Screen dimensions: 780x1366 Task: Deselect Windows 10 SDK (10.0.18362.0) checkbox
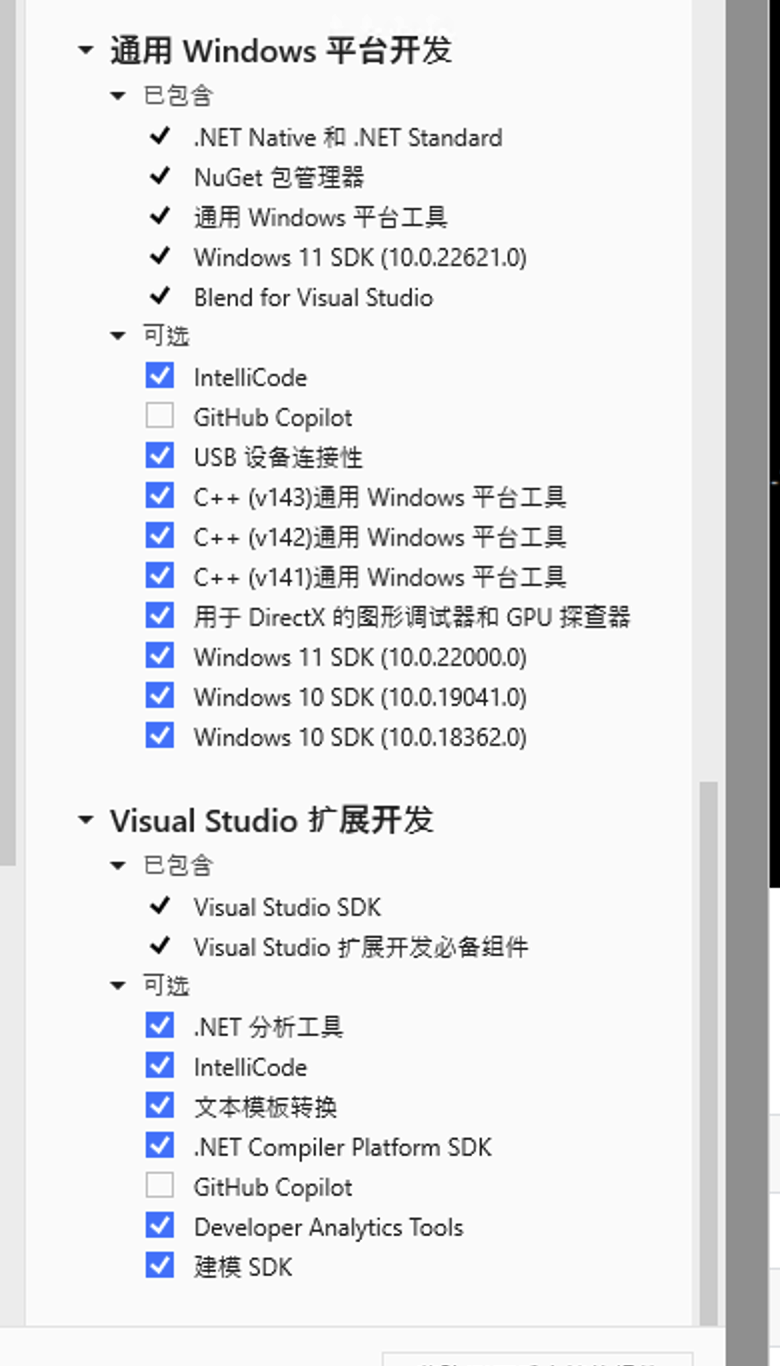pyautogui.click(x=159, y=736)
